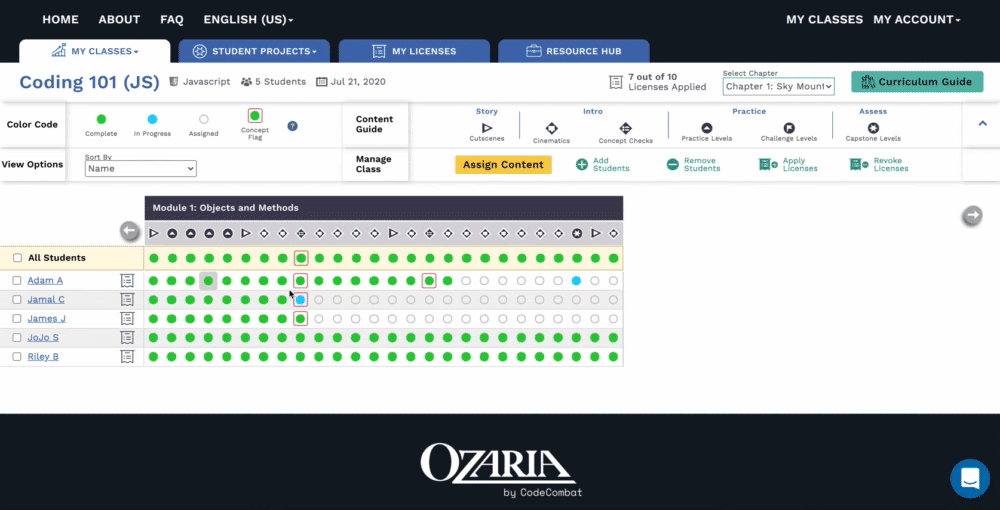1000x510 pixels.
Task: Tick the checkbox for Riley B
Action: [x=17, y=356]
